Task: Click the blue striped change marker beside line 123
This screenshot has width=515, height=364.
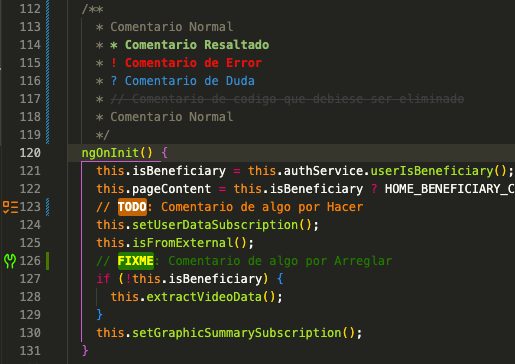Action: [48, 207]
